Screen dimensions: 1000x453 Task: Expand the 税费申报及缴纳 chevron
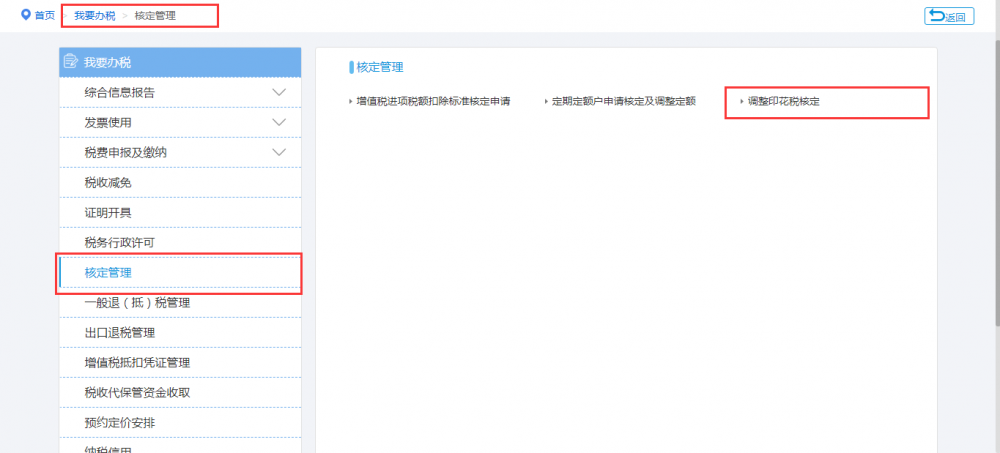tap(279, 152)
